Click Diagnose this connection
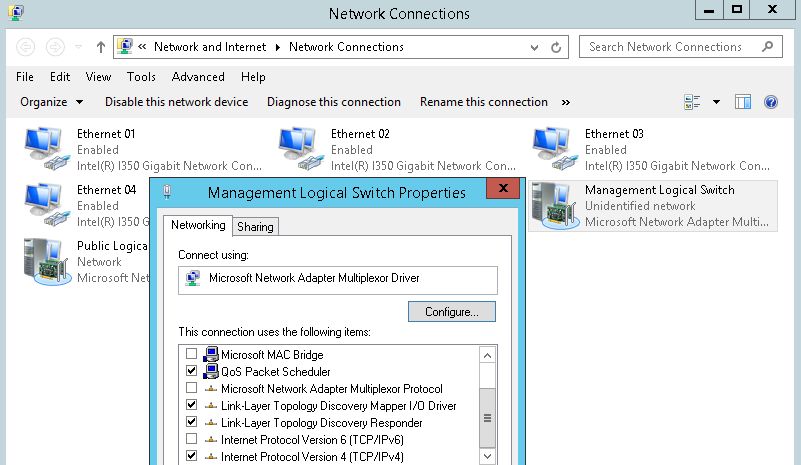Viewport: 801px width, 465px height. point(334,102)
